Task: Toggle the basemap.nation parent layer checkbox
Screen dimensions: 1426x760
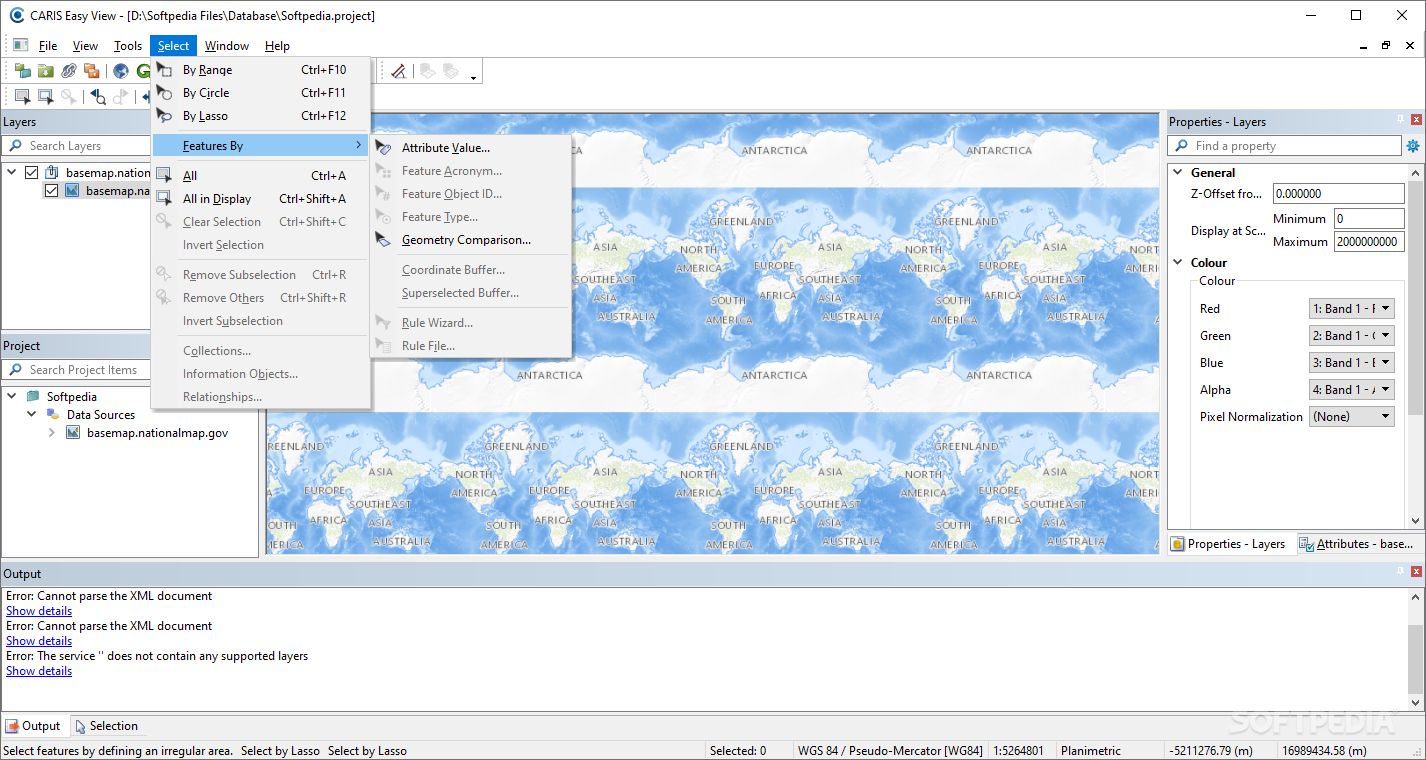Action: click(x=33, y=172)
